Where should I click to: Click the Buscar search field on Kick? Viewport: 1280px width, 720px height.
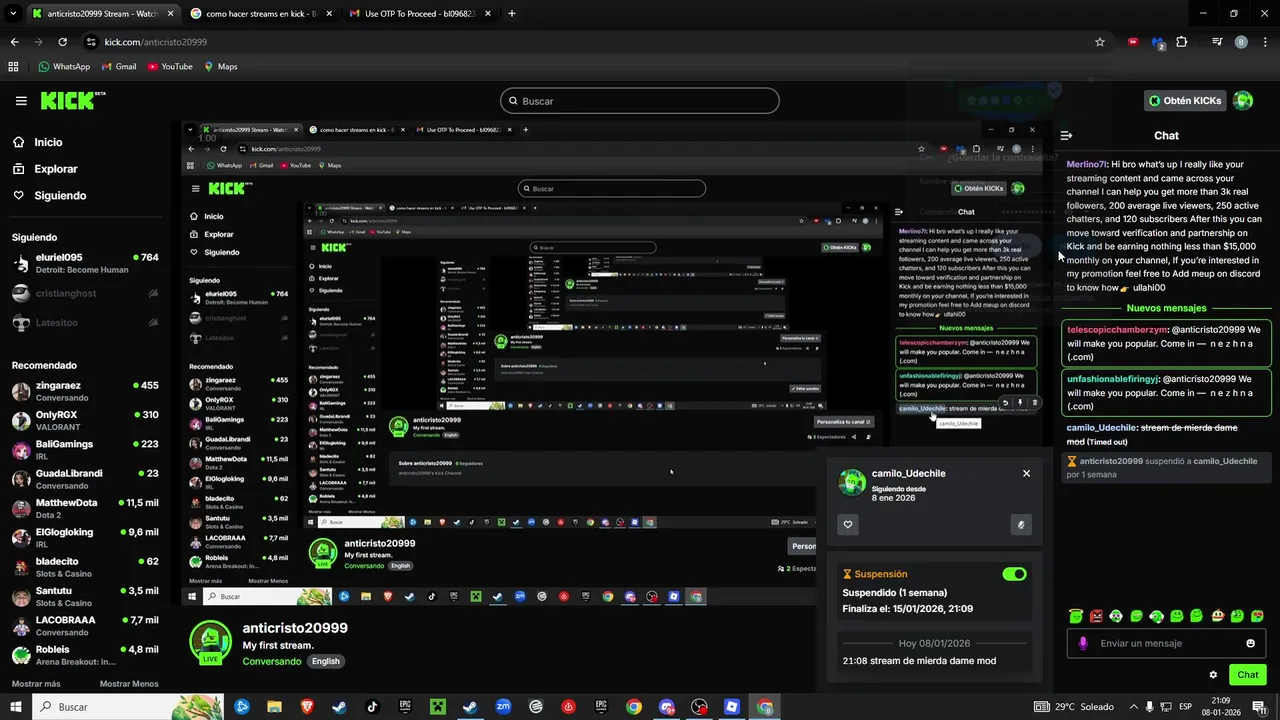pyautogui.click(x=640, y=101)
